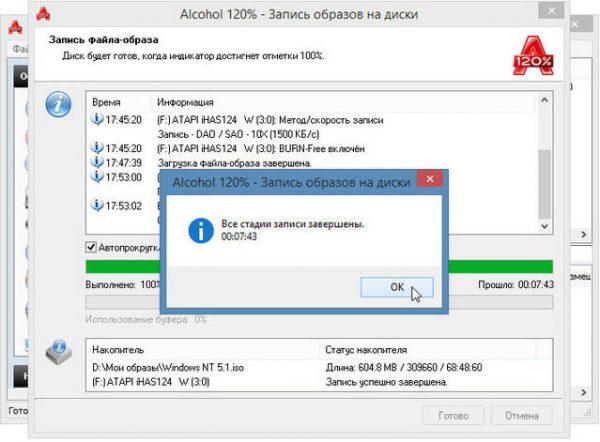This screenshot has height=442, width=600.
Task: Click the blue info icon in dialog
Action: point(201,230)
